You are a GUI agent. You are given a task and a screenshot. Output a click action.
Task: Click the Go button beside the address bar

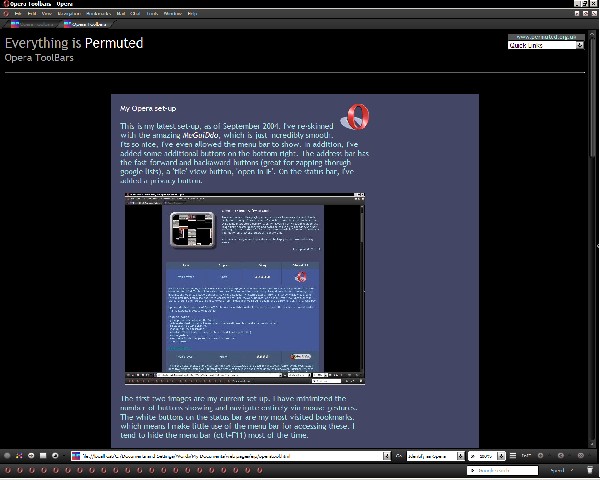[x=399, y=456]
